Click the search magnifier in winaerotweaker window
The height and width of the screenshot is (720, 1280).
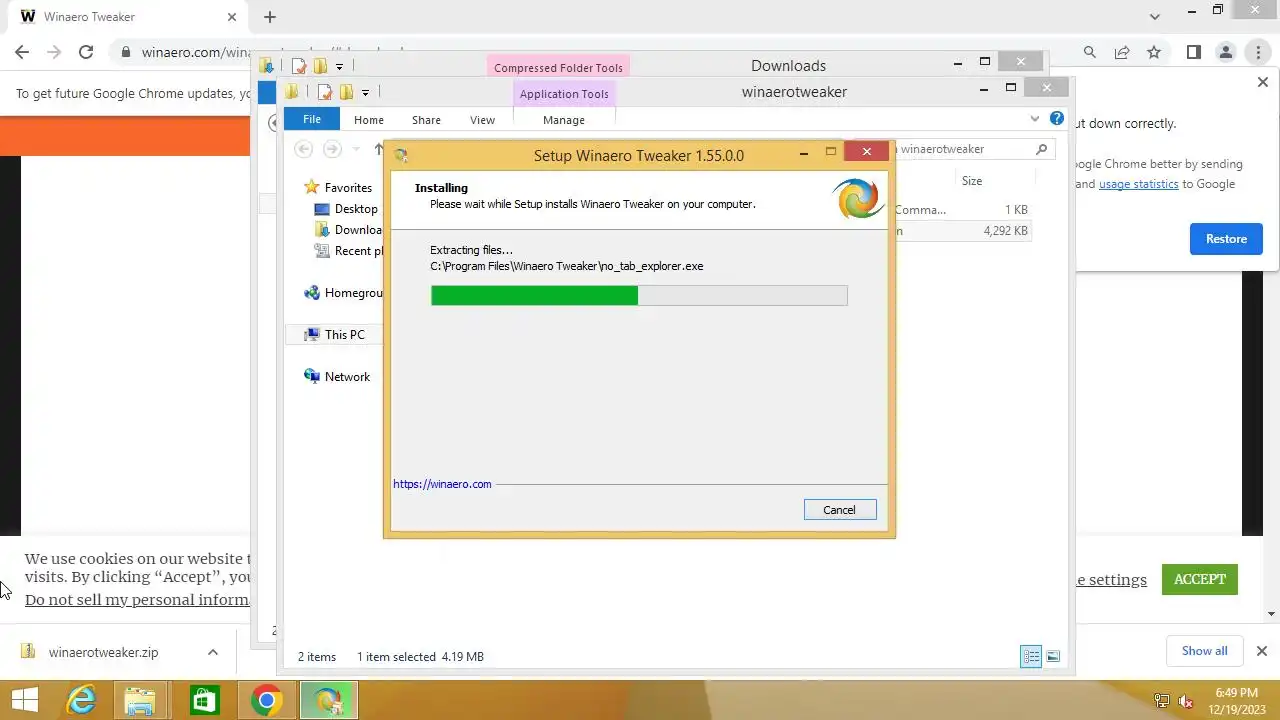[1041, 149]
